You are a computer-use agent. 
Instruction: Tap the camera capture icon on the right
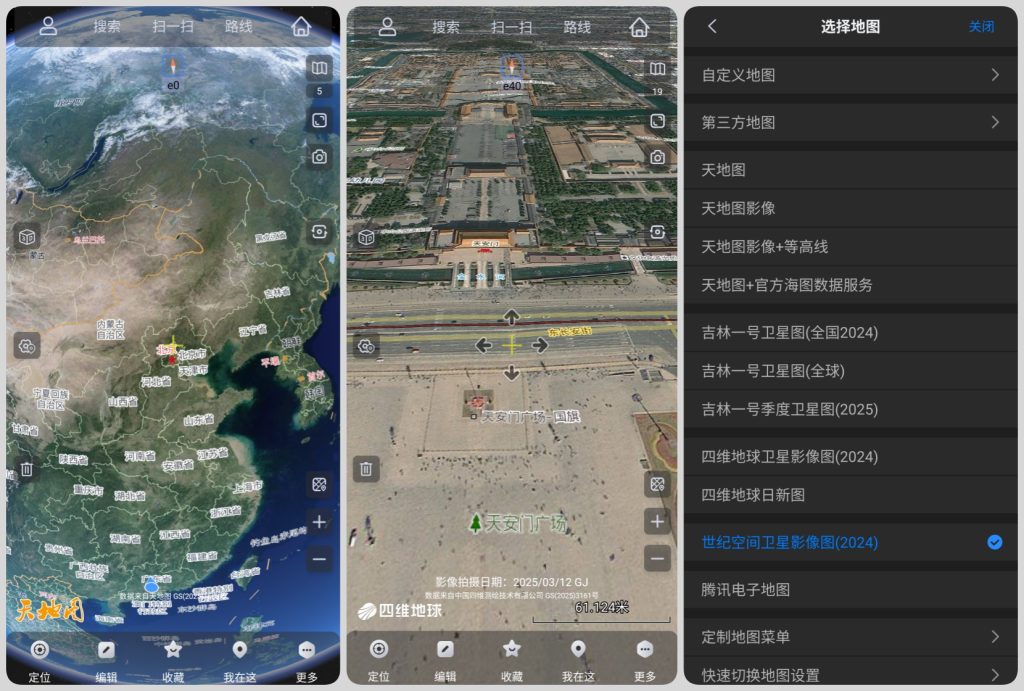click(658, 157)
